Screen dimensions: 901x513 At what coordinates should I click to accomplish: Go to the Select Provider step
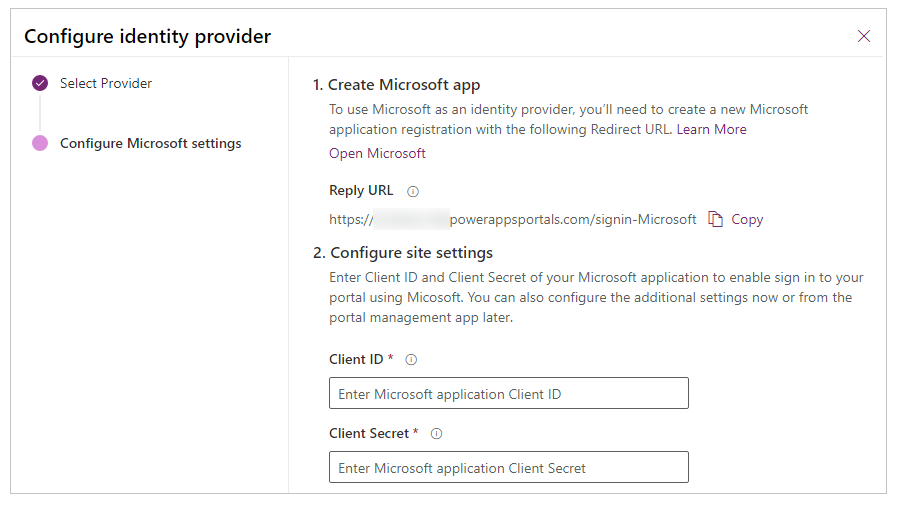[106, 83]
